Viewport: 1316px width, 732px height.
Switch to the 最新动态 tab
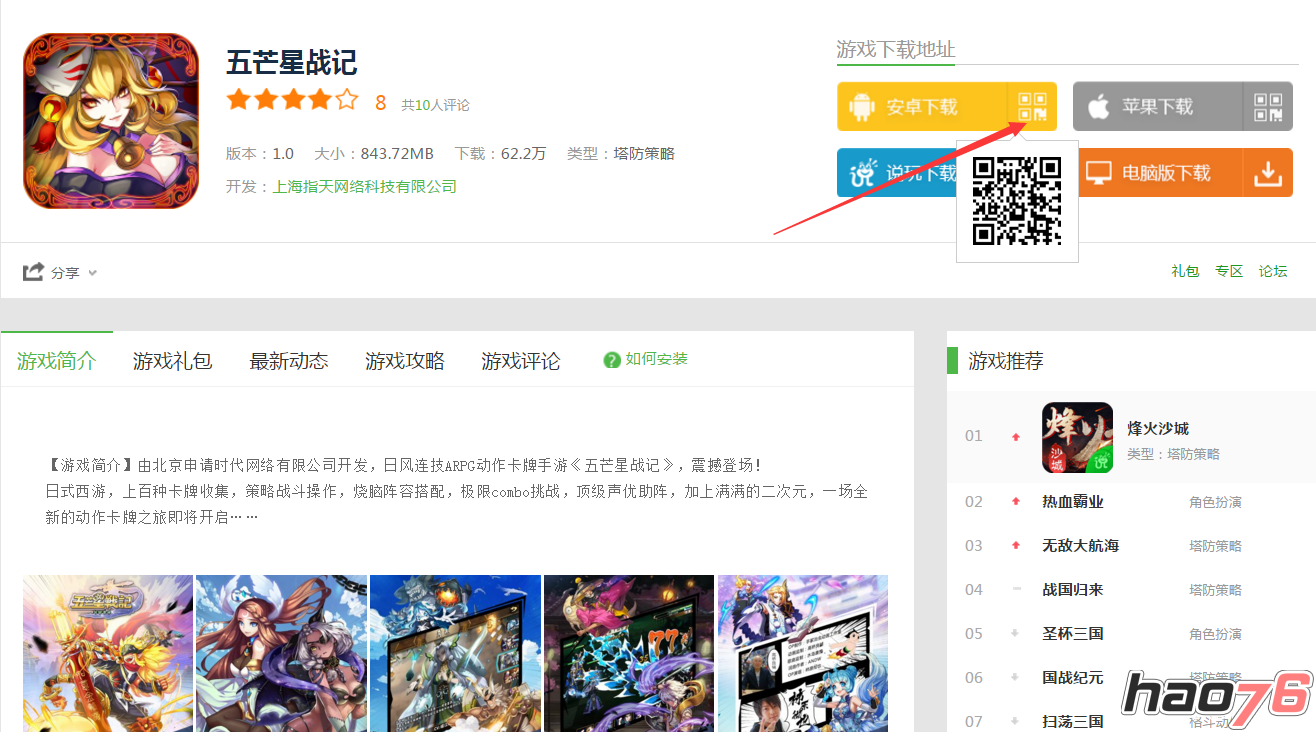coord(289,361)
